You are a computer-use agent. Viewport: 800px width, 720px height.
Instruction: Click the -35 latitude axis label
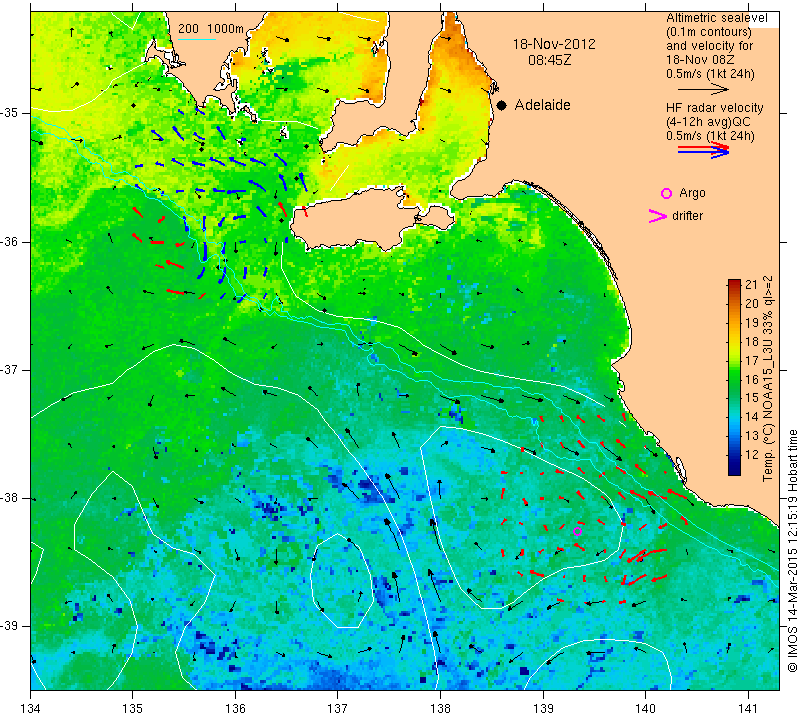[10, 113]
